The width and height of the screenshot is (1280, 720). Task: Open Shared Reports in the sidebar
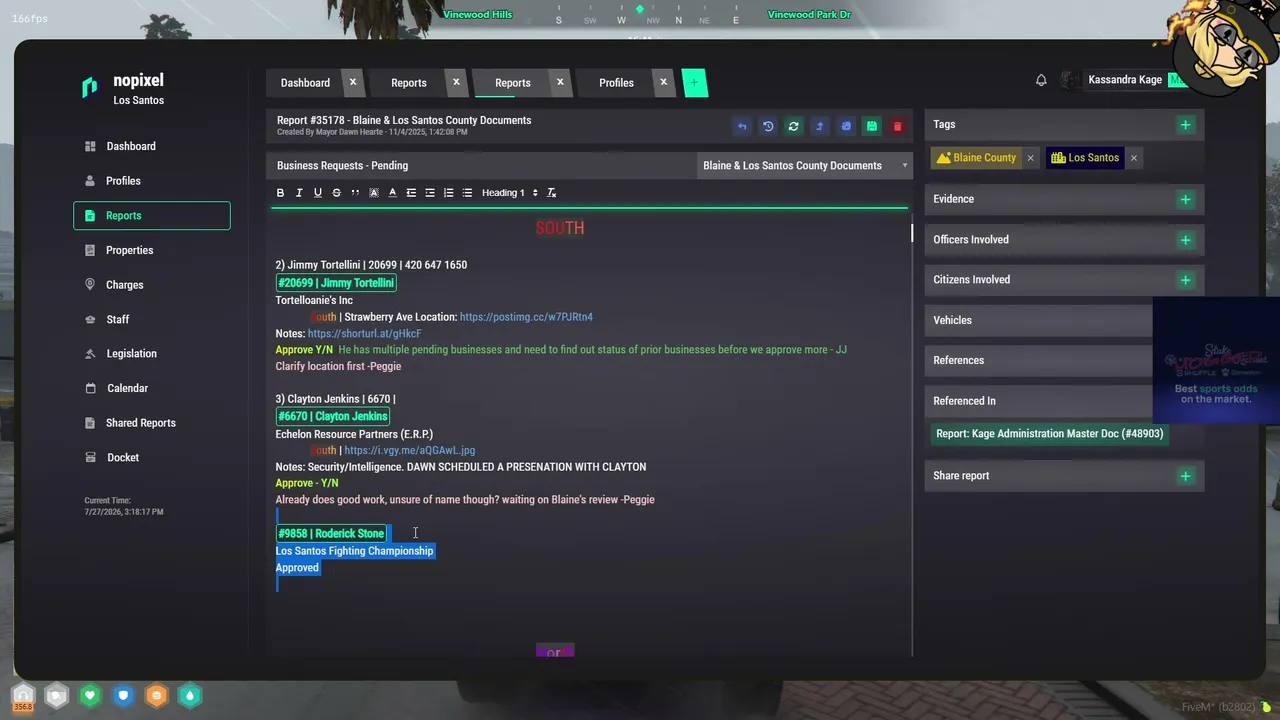[152, 423]
